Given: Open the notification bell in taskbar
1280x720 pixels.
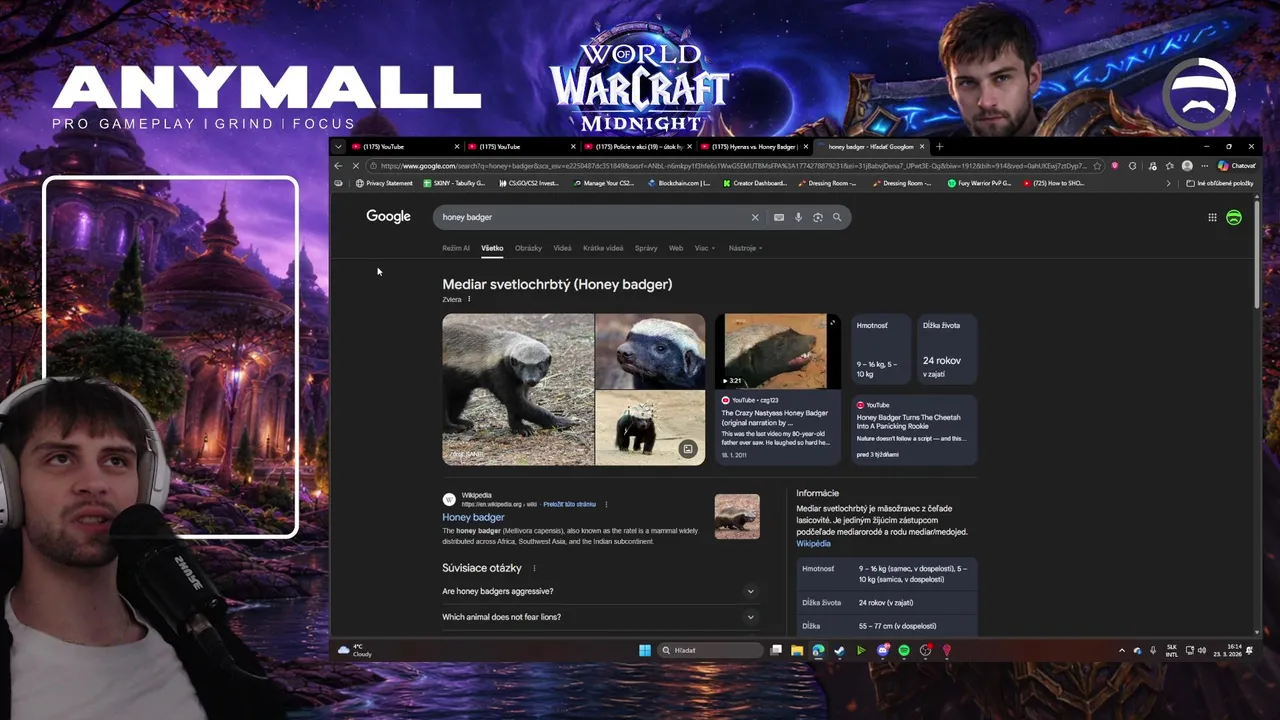Looking at the screenshot, I should tap(1249, 650).
